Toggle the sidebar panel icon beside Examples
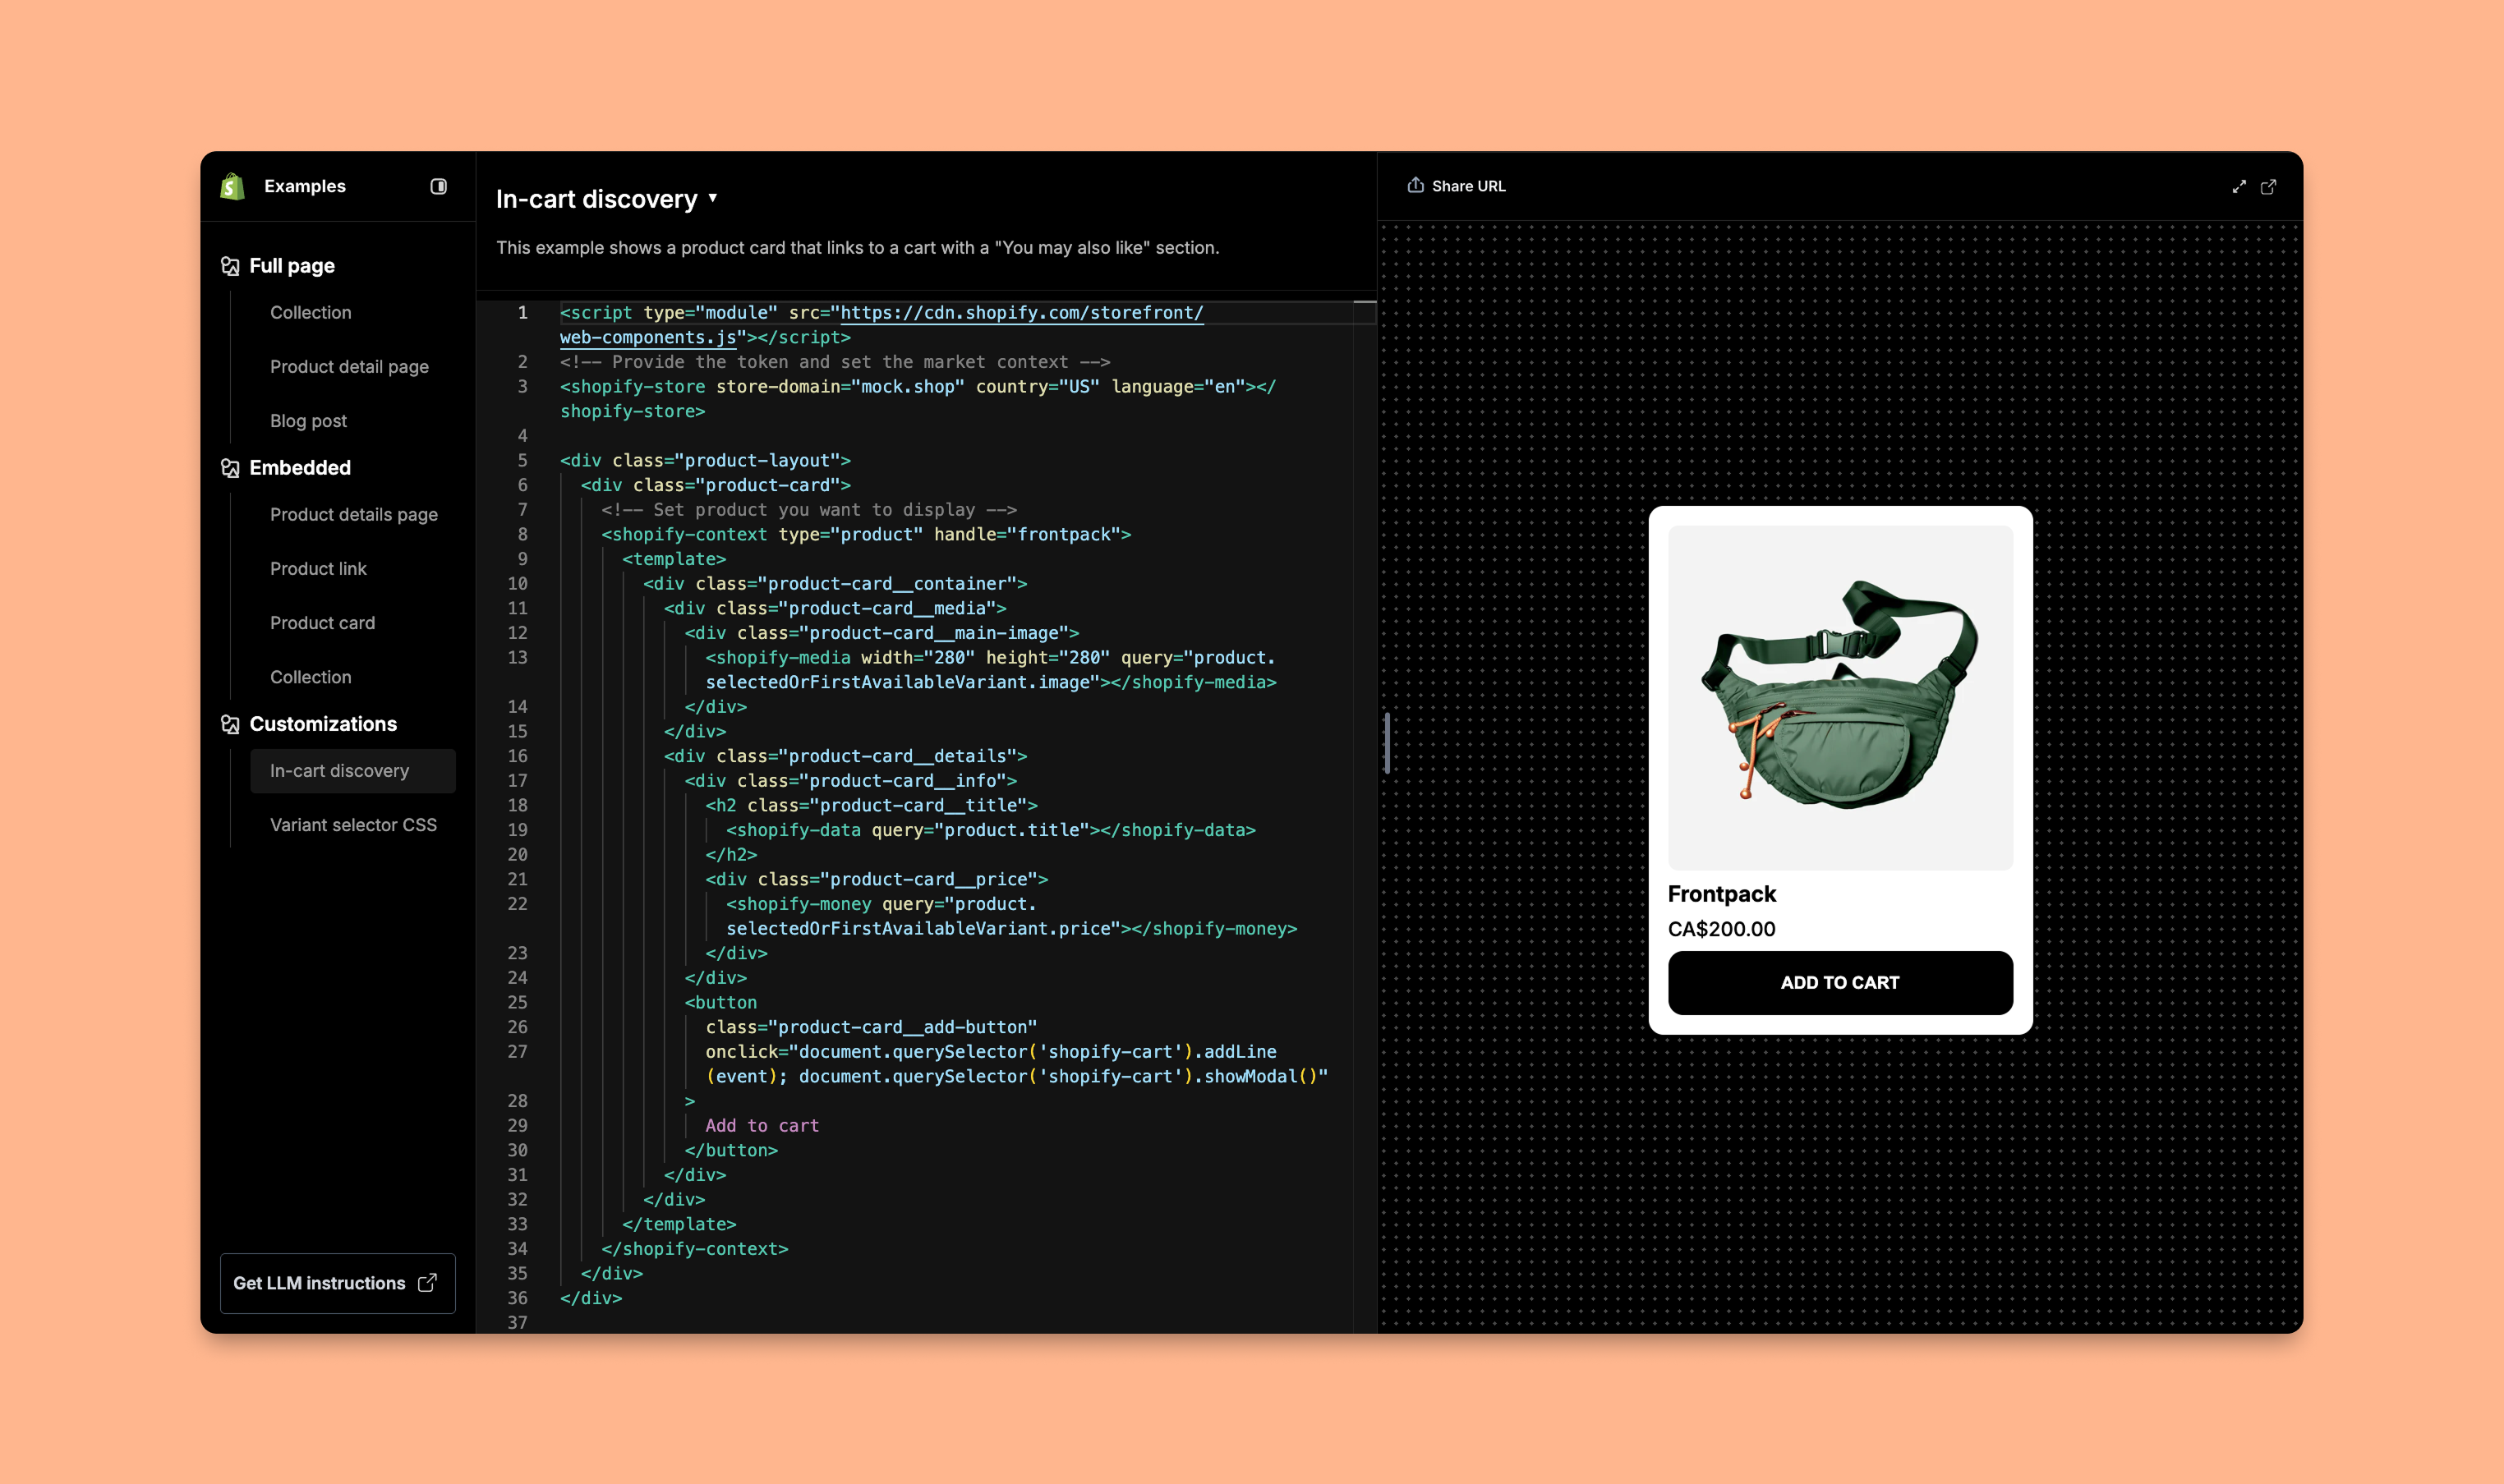 [438, 186]
